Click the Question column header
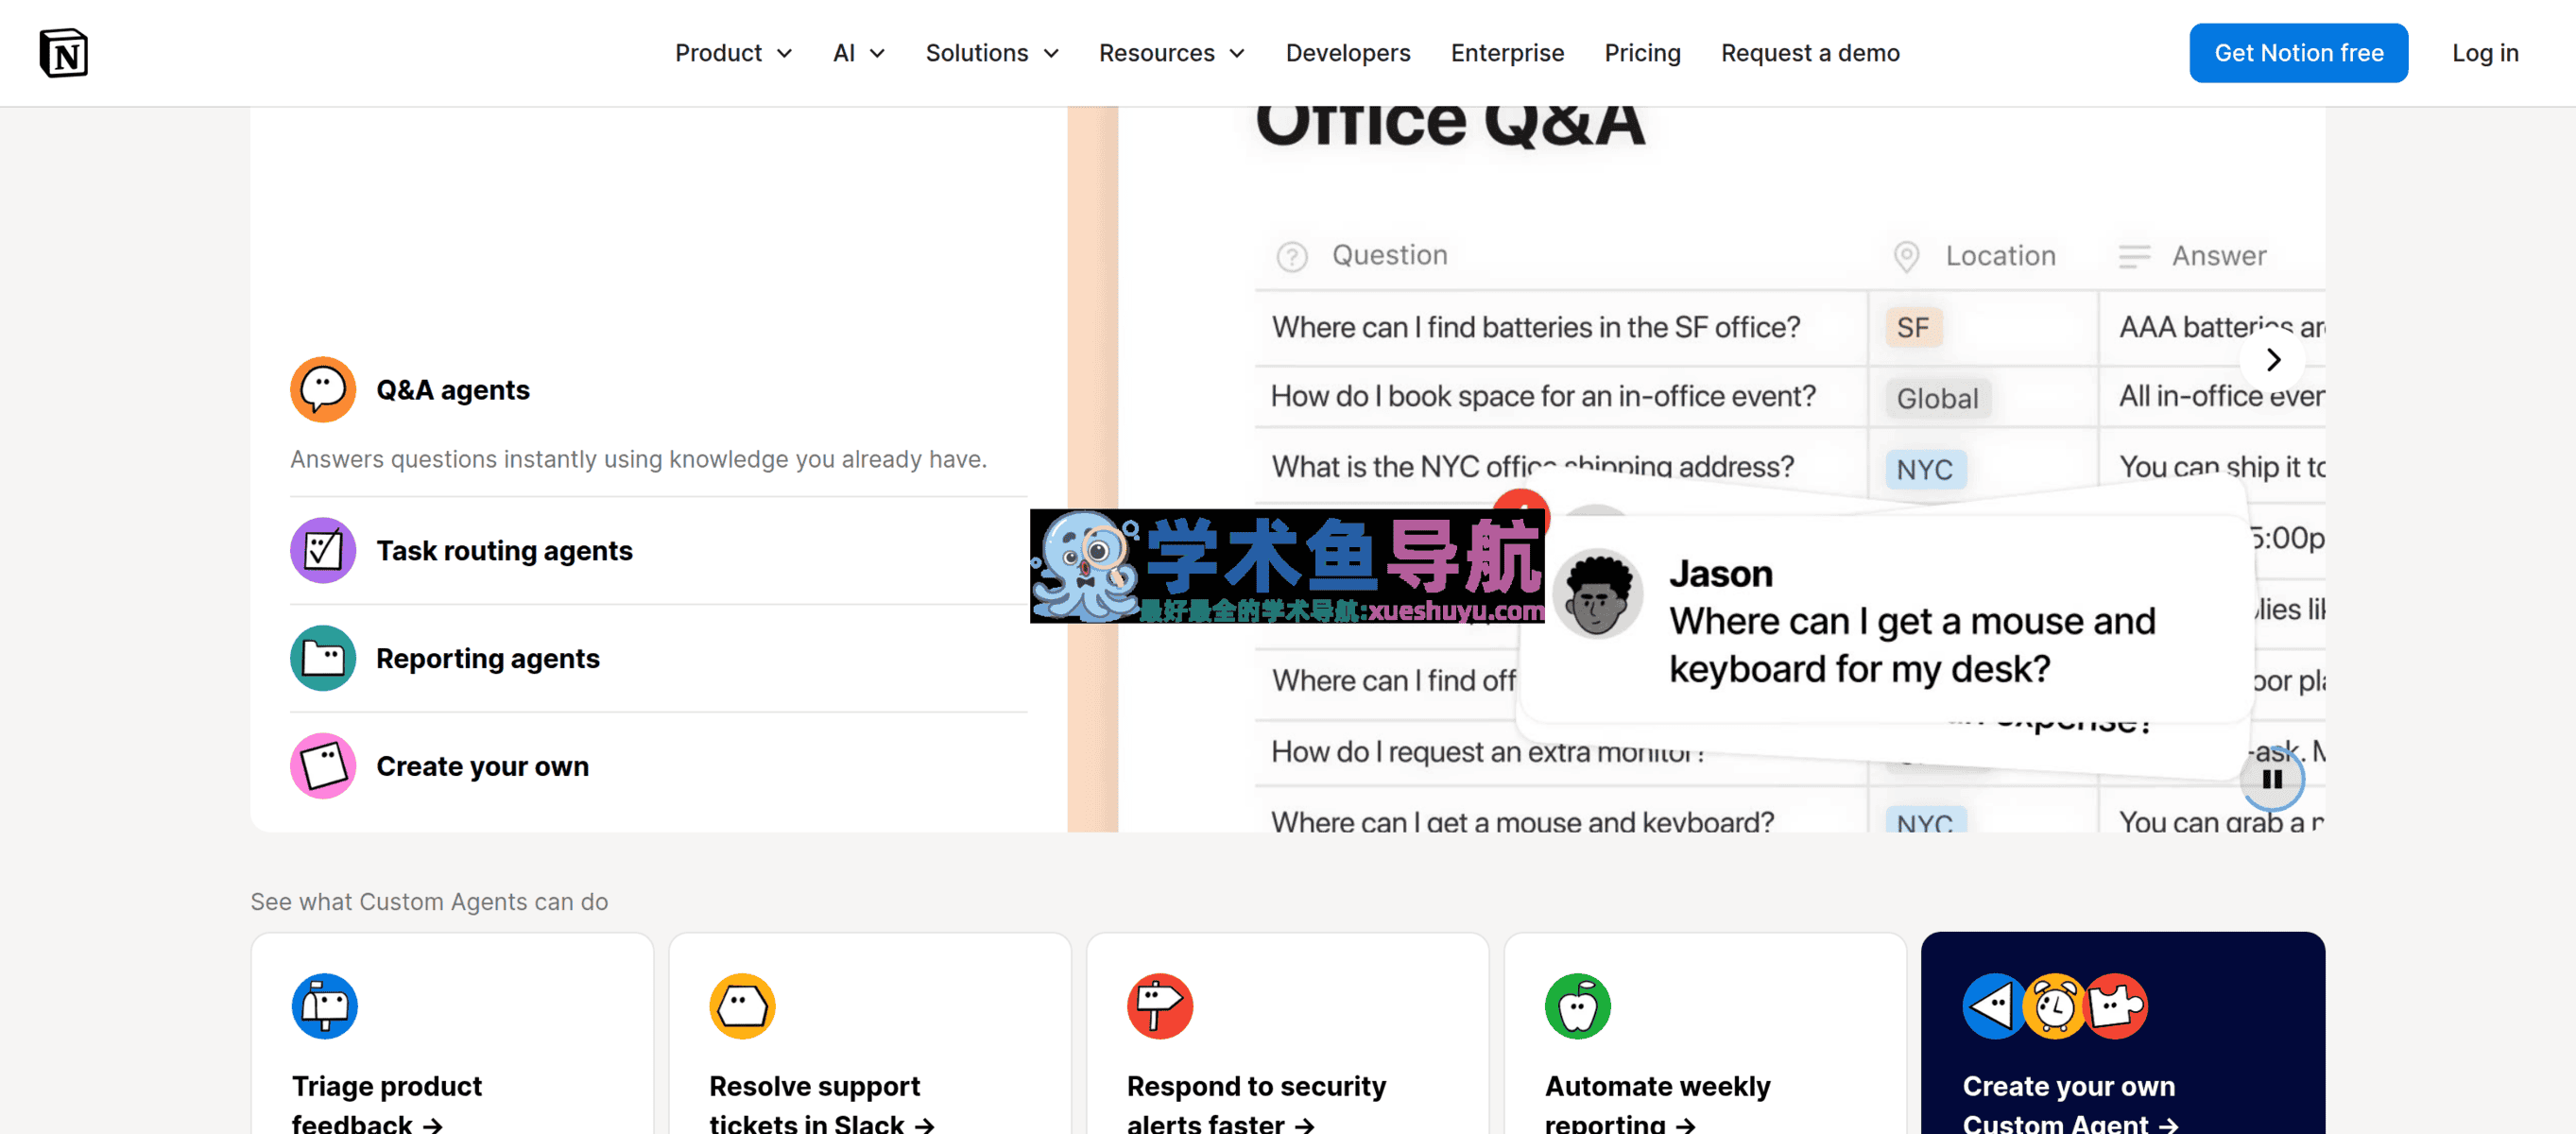The image size is (2576, 1134). 1389,255
